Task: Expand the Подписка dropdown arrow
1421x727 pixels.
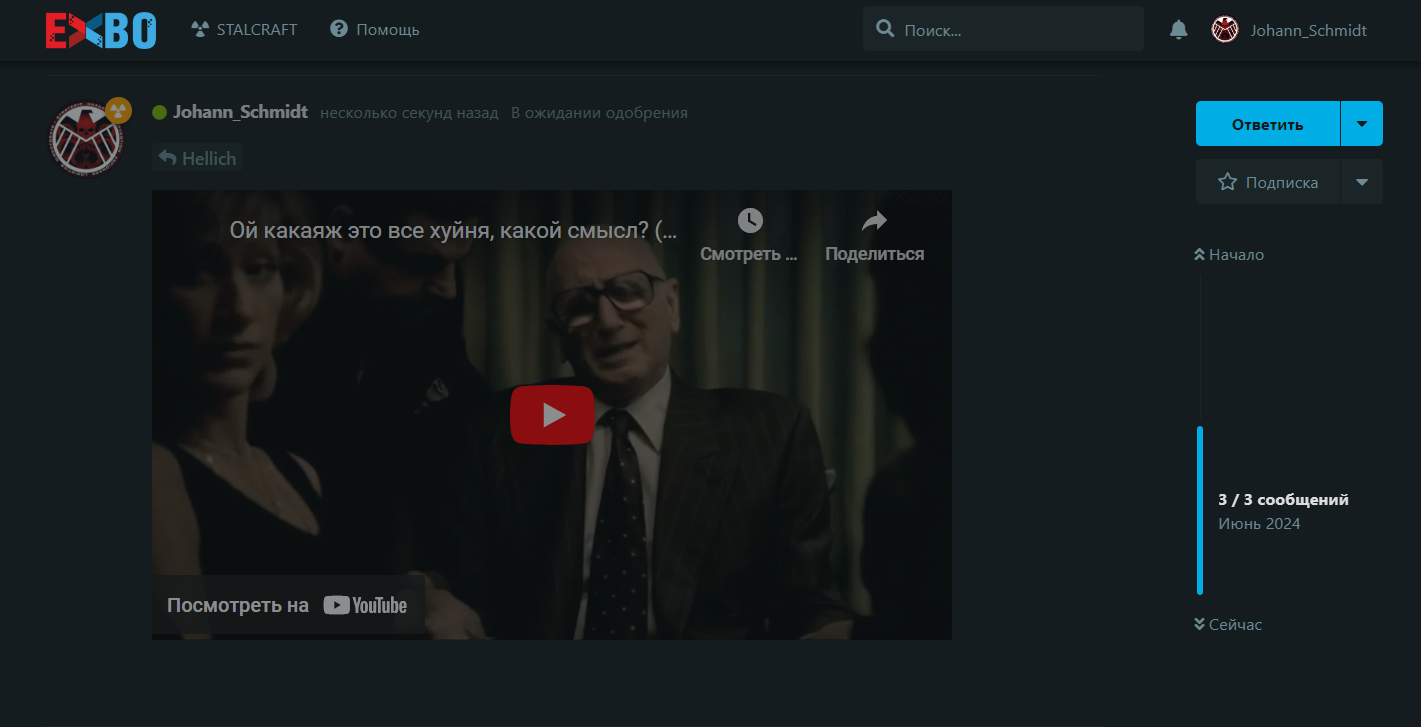Action: (x=1362, y=182)
